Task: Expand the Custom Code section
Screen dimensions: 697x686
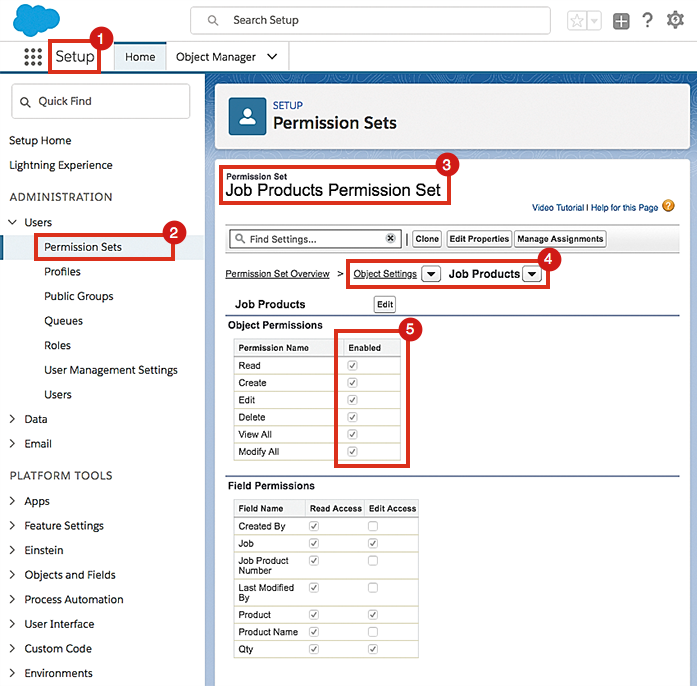Action: click(12, 649)
